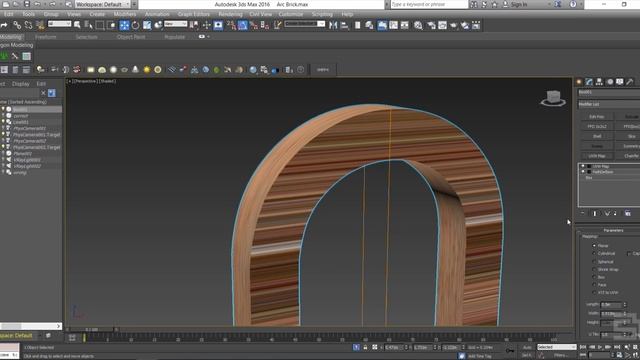This screenshot has width=640, height=360.
Task: Toggle UVW Map modifier visibility bulb
Action: tap(583, 167)
